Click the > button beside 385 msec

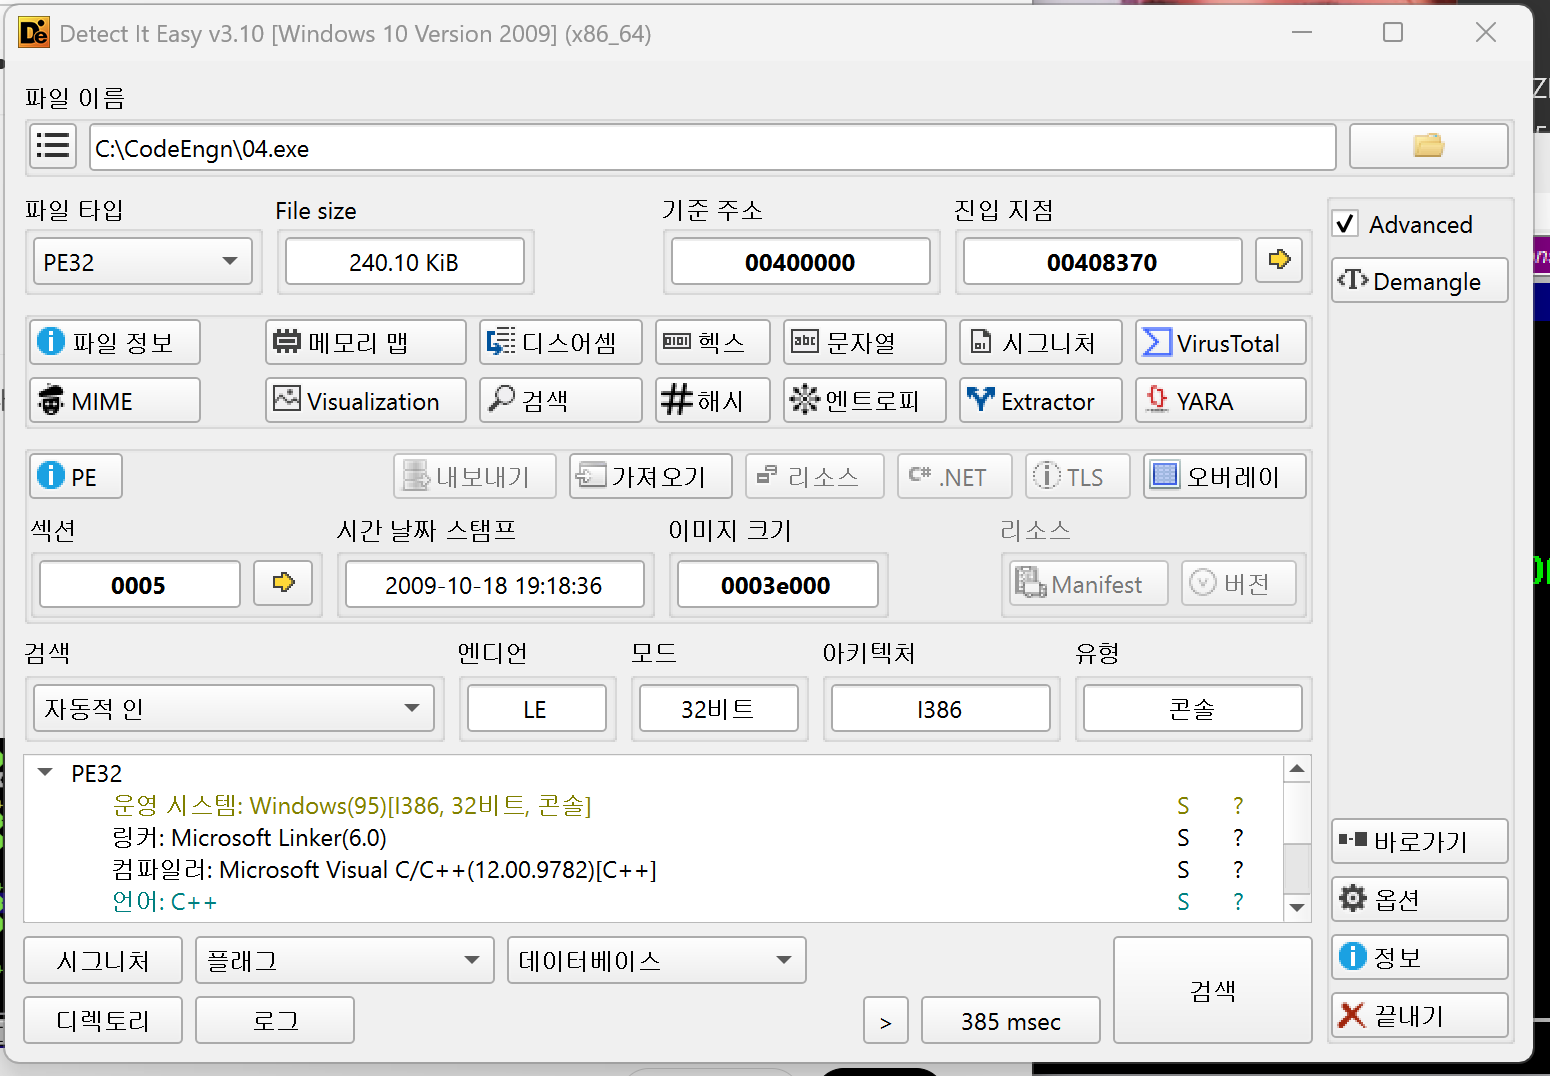[886, 1020]
